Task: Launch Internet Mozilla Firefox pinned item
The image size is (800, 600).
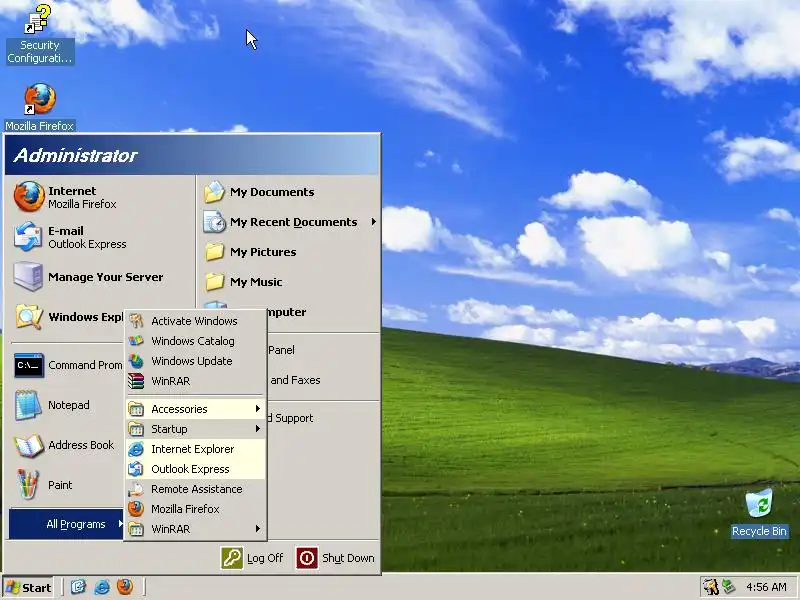Action: 100,197
